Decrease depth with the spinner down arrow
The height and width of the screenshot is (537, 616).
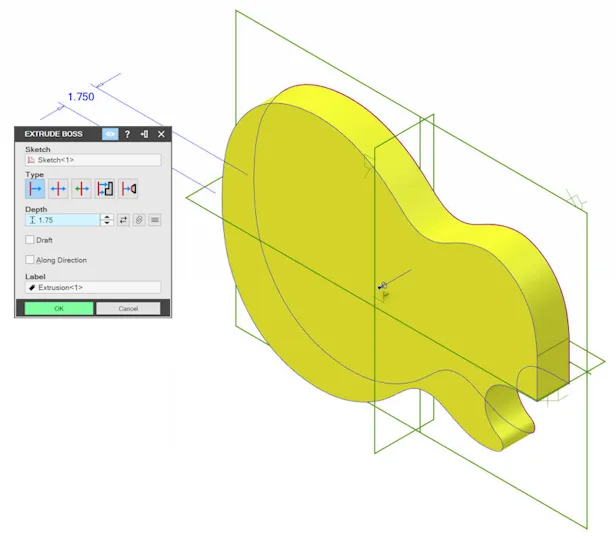[107, 223]
